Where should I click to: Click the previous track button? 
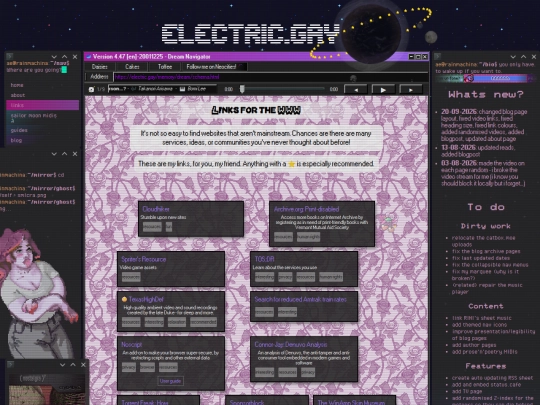coord(356,90)
